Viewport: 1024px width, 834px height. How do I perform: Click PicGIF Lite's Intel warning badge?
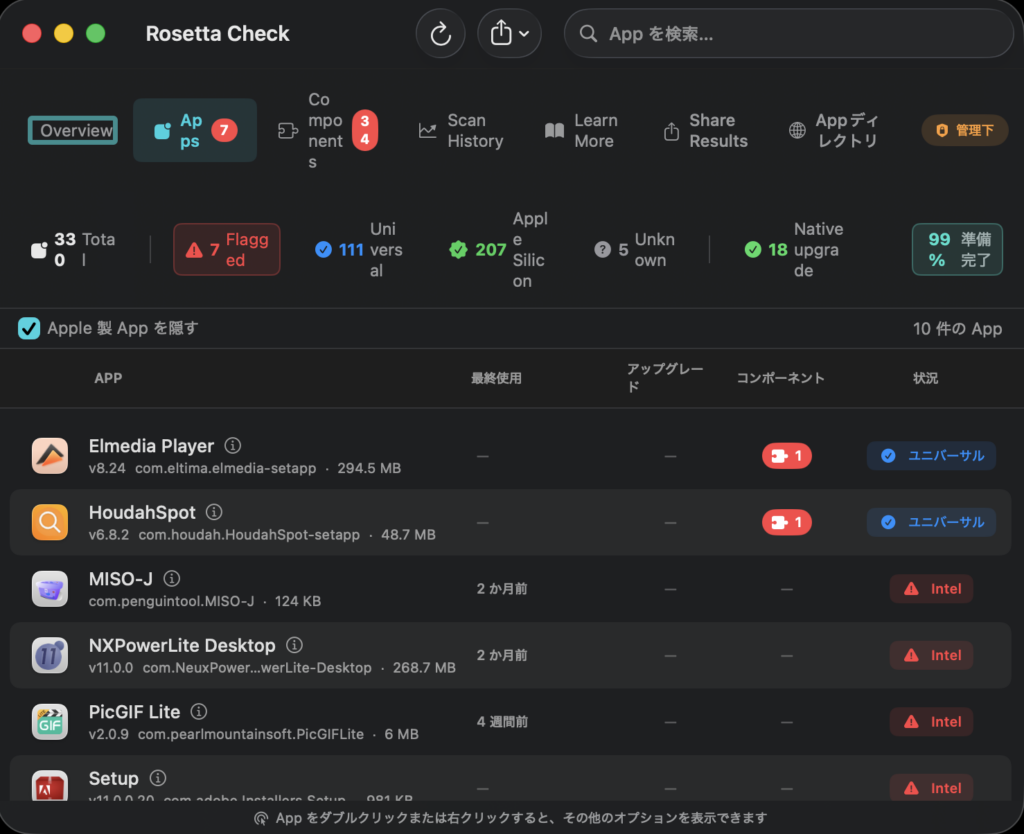tap(931, 722)
